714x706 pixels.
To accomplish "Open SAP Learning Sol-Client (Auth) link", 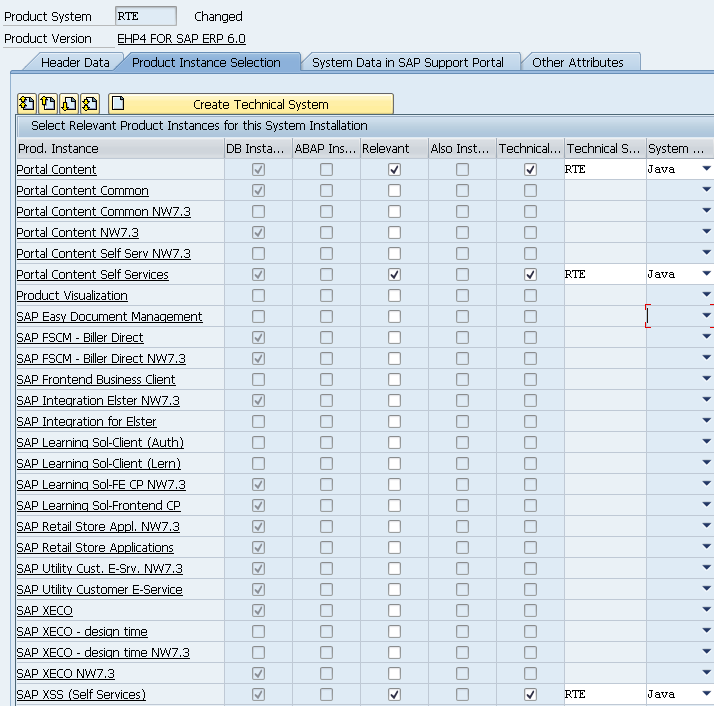I will (x=100, y=442).
